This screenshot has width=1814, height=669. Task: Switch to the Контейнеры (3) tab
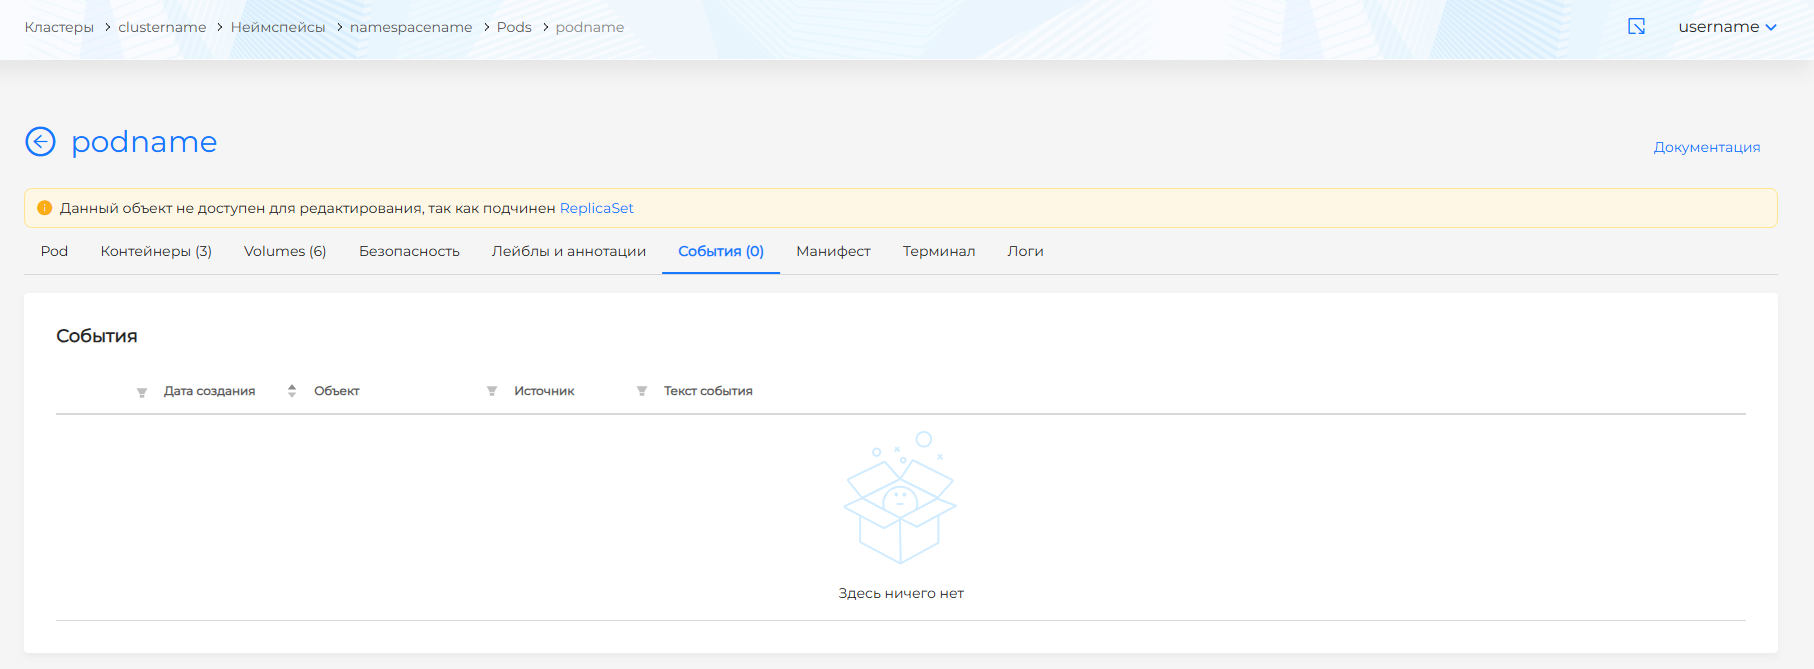(156, 251)
